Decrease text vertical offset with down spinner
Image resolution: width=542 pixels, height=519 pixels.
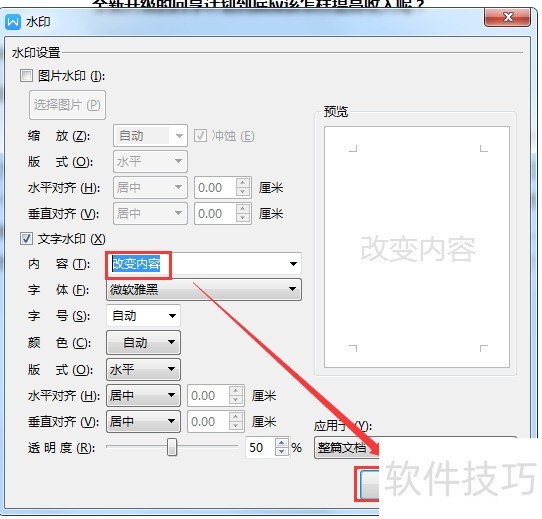(236, 426)
